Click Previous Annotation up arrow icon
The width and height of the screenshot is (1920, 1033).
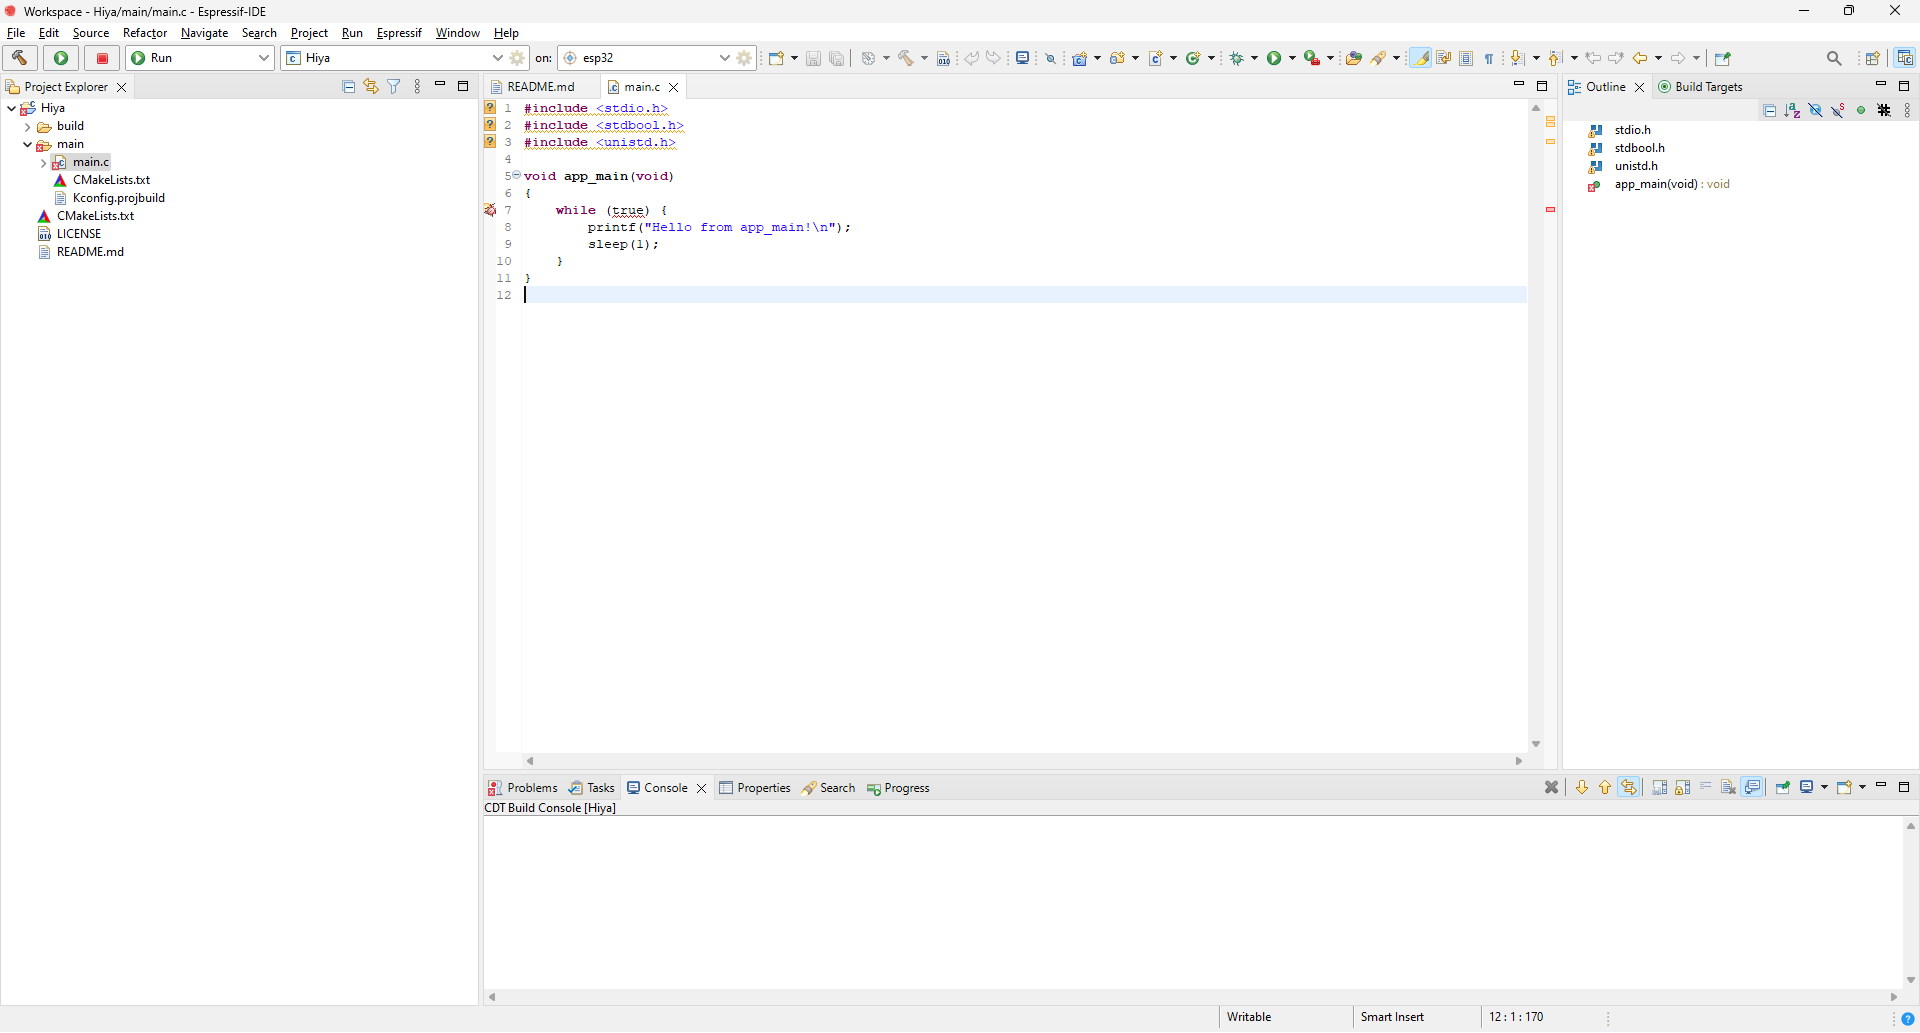coord(1556,58)
